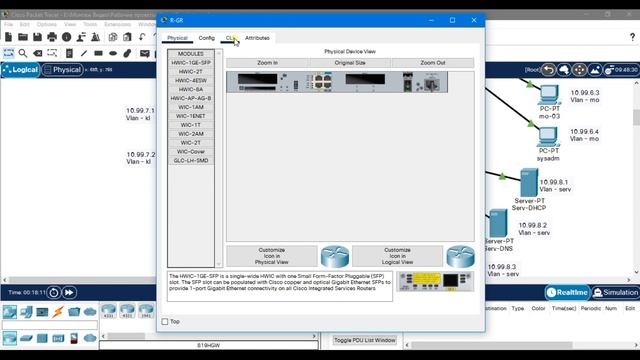Viewport: 640px width, 360px height.
Task: Click Customize Icon in Physical View
Action: (x=271, y=256)
